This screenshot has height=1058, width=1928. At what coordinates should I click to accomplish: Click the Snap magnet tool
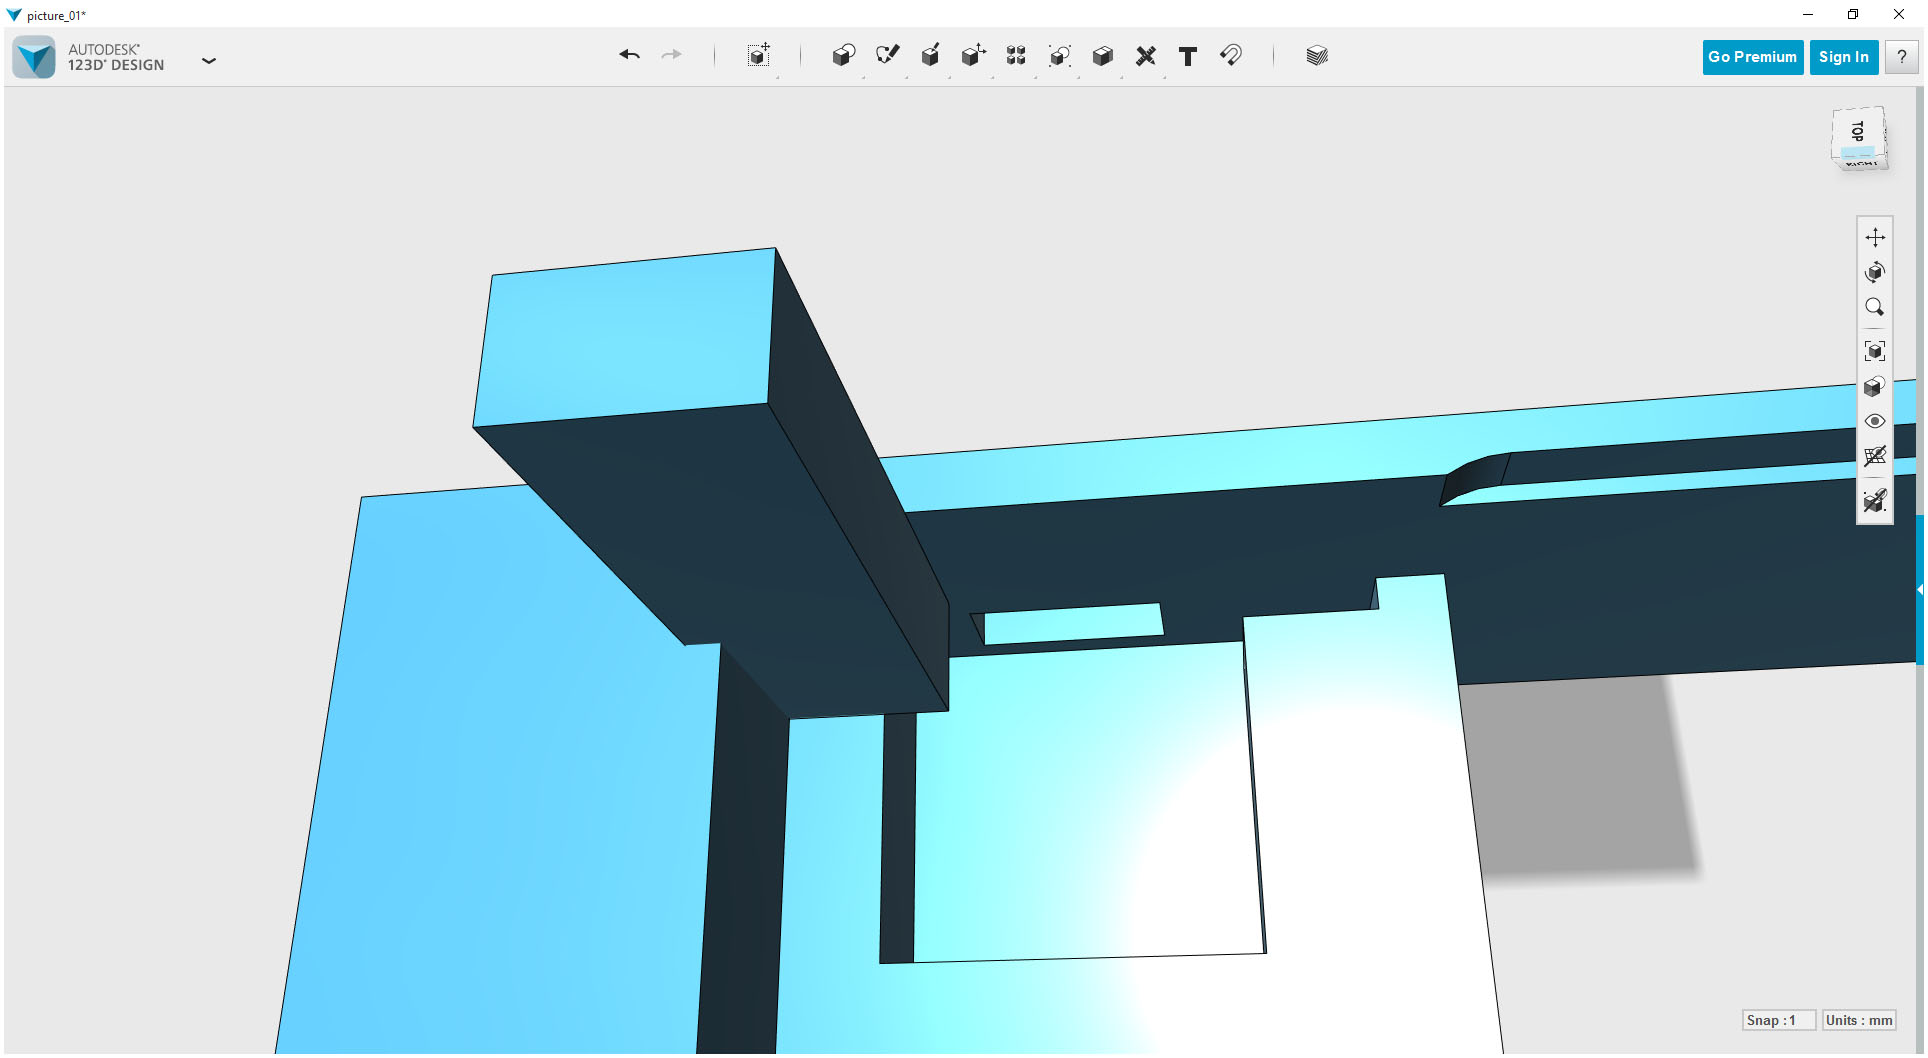pos(1231,56)
